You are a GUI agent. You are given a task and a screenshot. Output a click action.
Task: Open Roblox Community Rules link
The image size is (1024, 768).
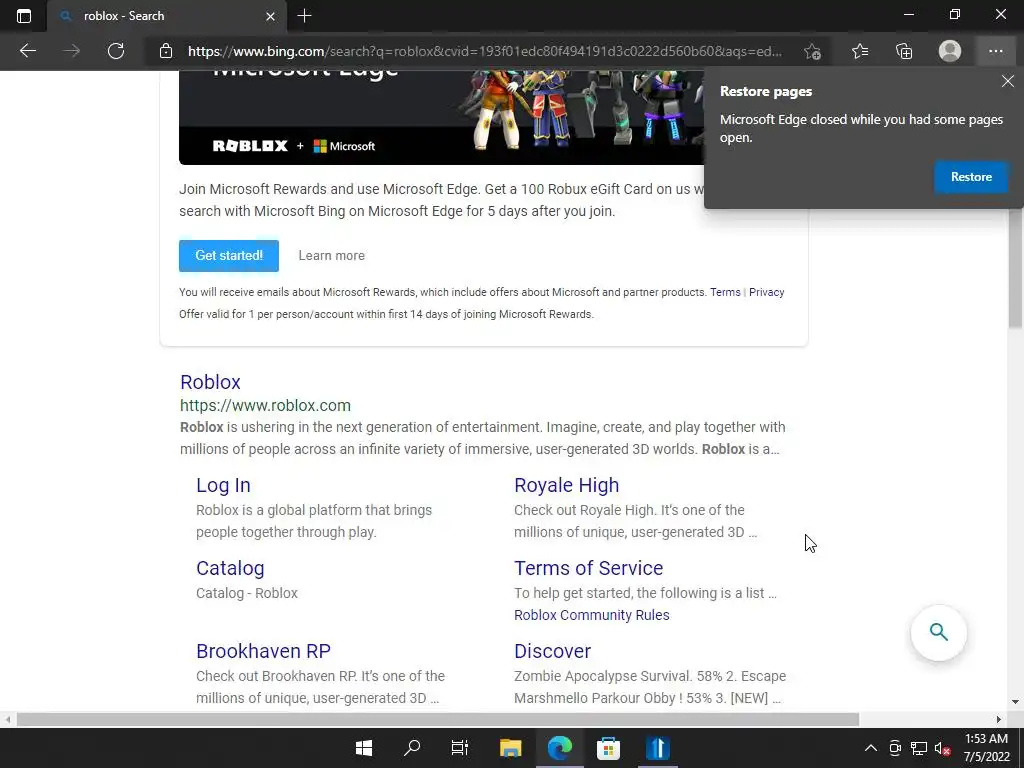point(592,615)
